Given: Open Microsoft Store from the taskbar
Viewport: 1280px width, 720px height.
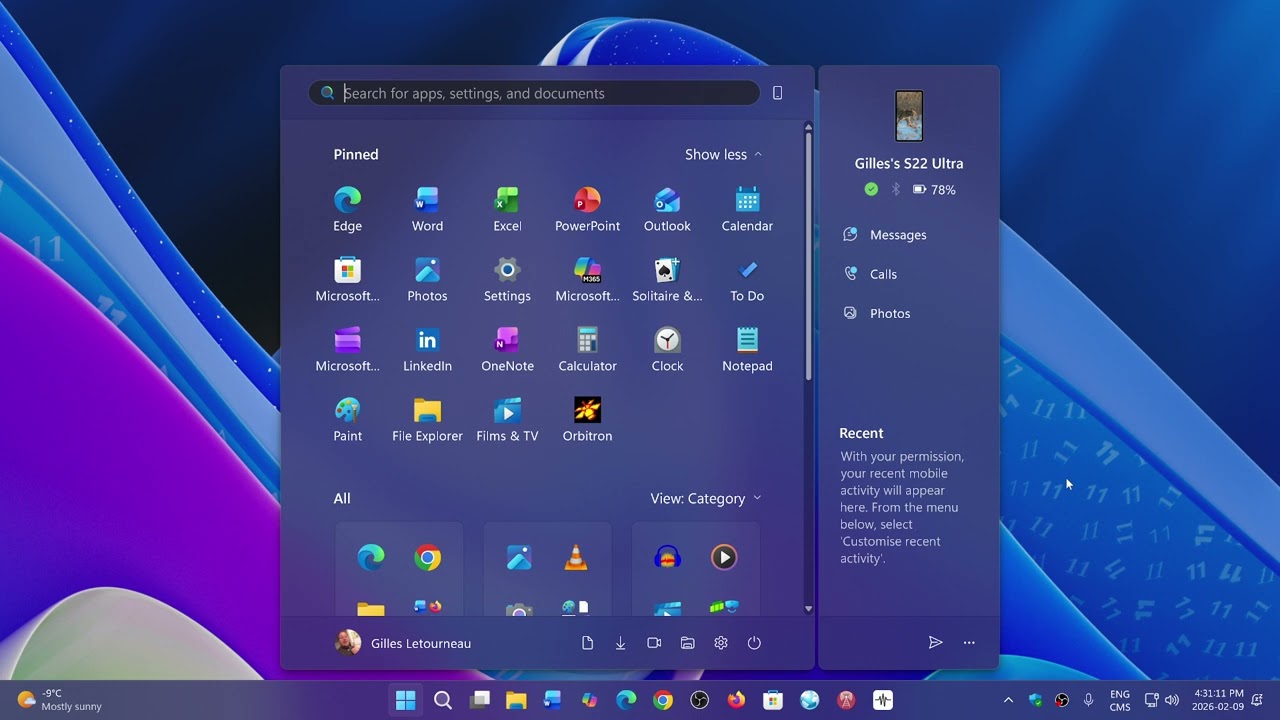Looking at the screenshot, I should (x=772, y=700).
